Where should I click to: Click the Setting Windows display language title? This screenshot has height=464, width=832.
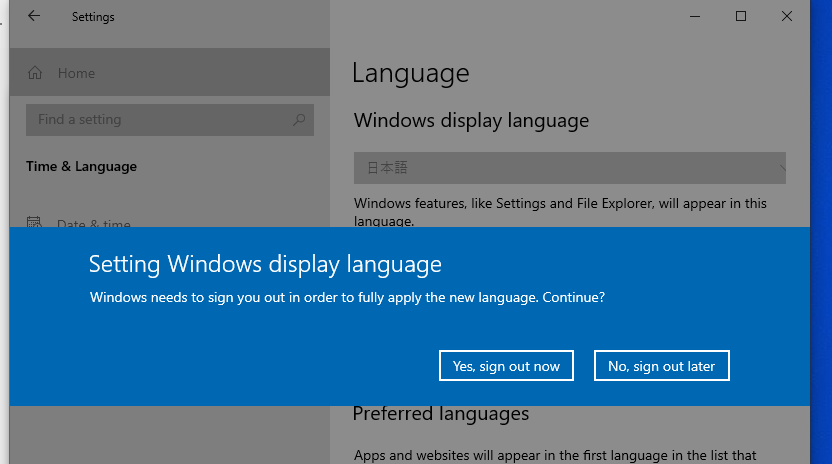click(x=265, y=264)
